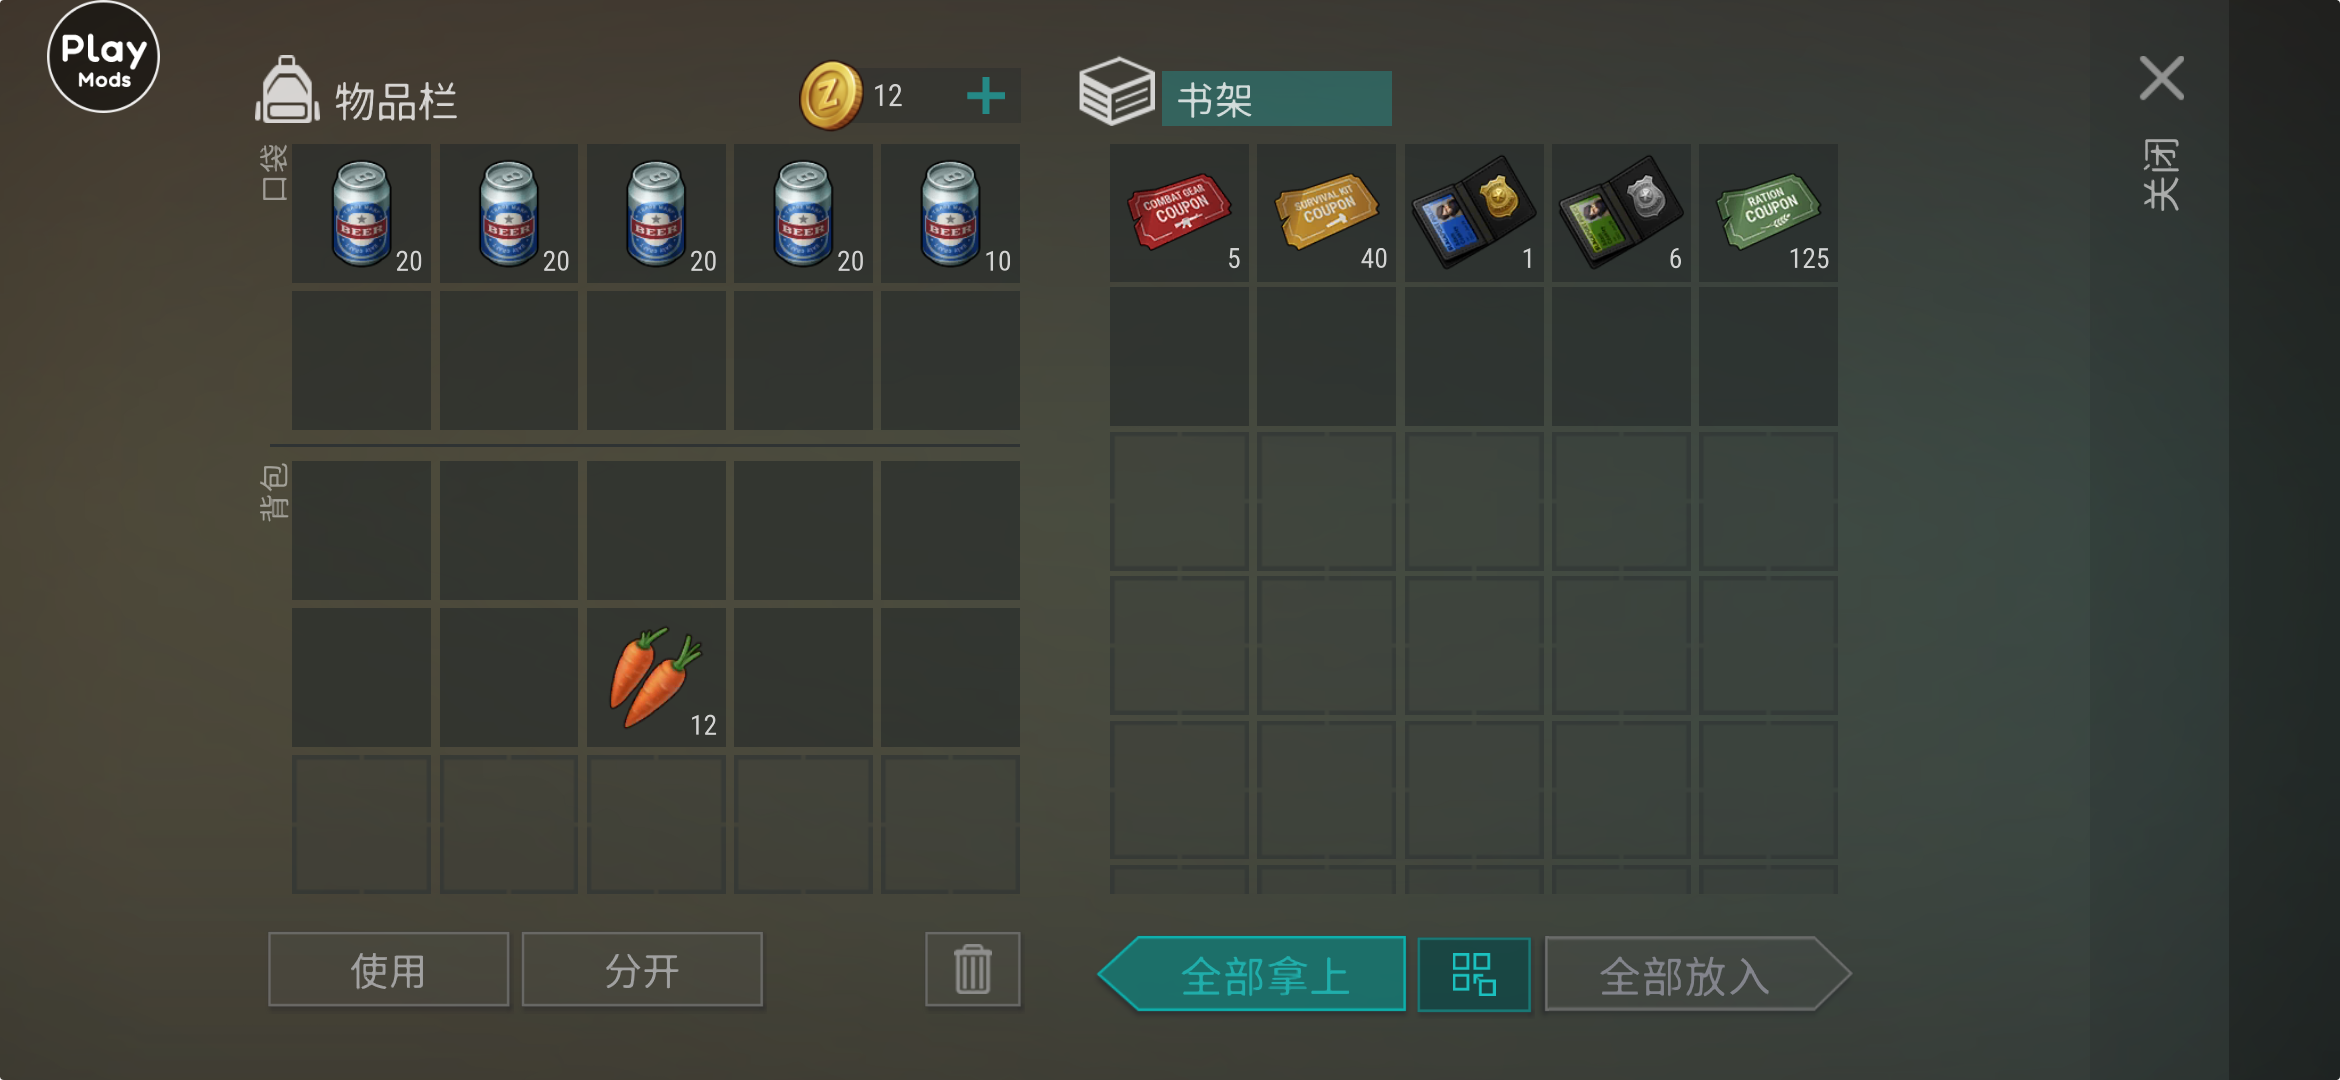Select the yellow Survival Kit Coupon
Image resolution: width=2340 pixels, height=1080 pixels.
[1326, 212]
